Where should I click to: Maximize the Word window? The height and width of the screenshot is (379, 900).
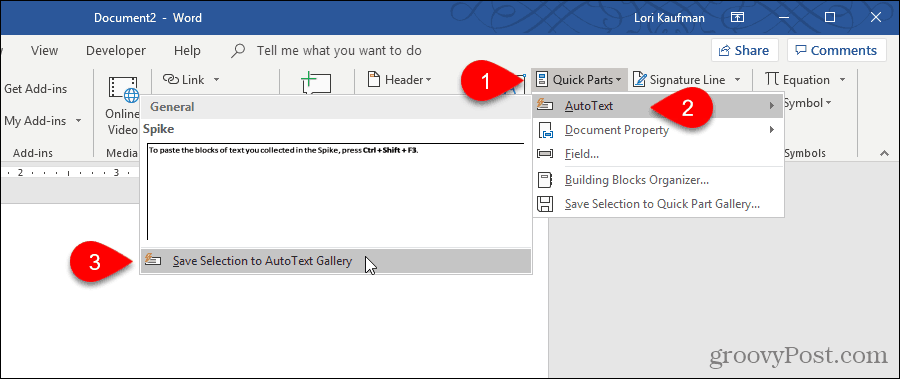pos(831,18)
